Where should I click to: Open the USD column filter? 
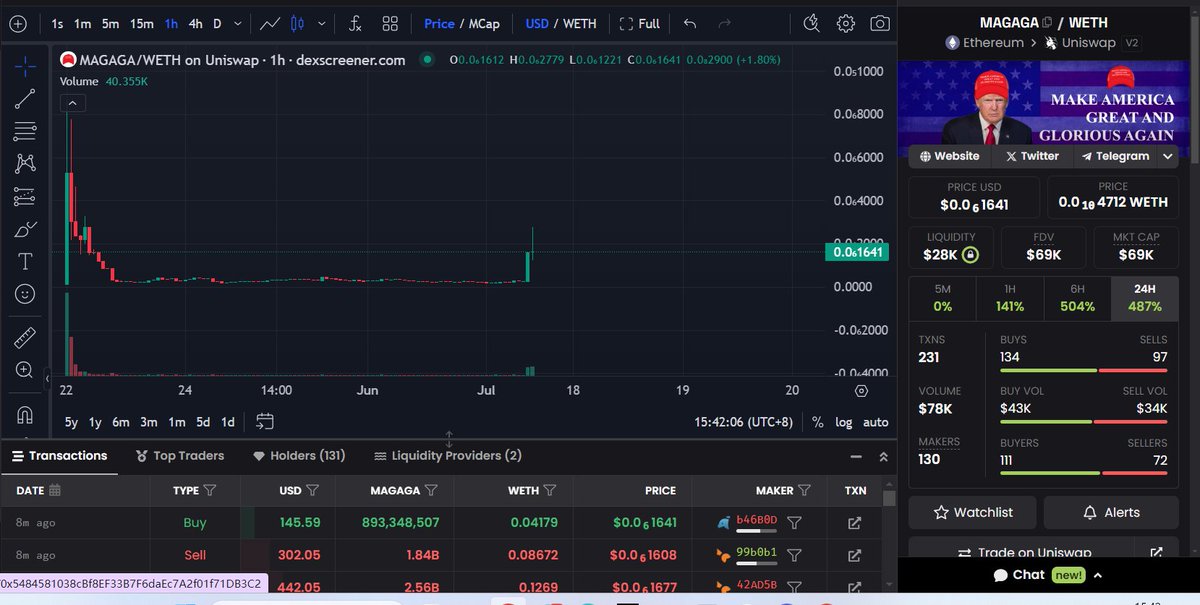coord(313,490)
